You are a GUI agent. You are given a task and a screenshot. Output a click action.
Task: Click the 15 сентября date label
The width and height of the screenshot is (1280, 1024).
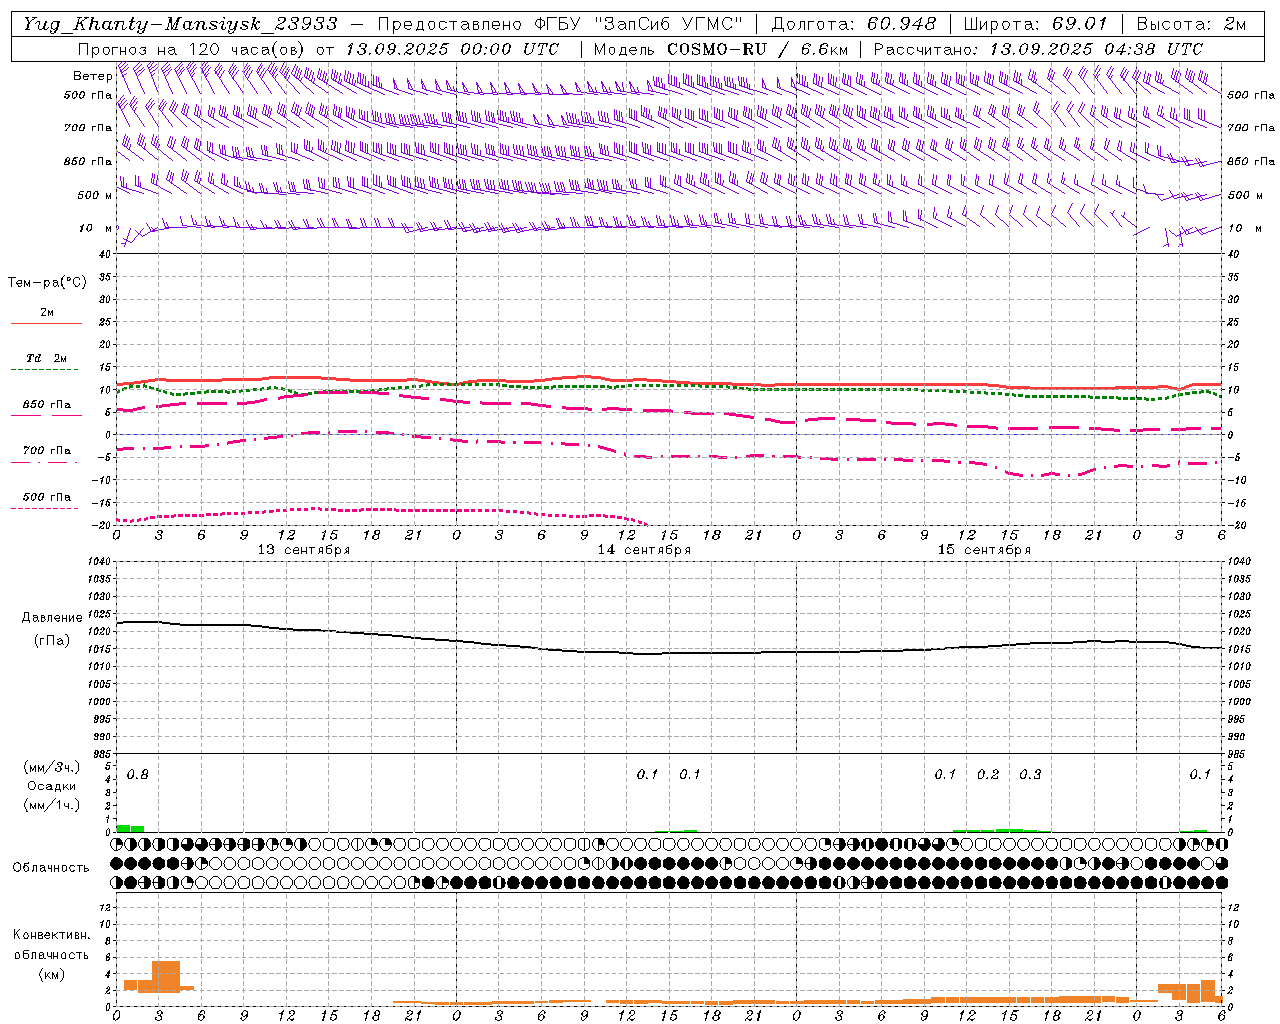click(x=984, y=549)
